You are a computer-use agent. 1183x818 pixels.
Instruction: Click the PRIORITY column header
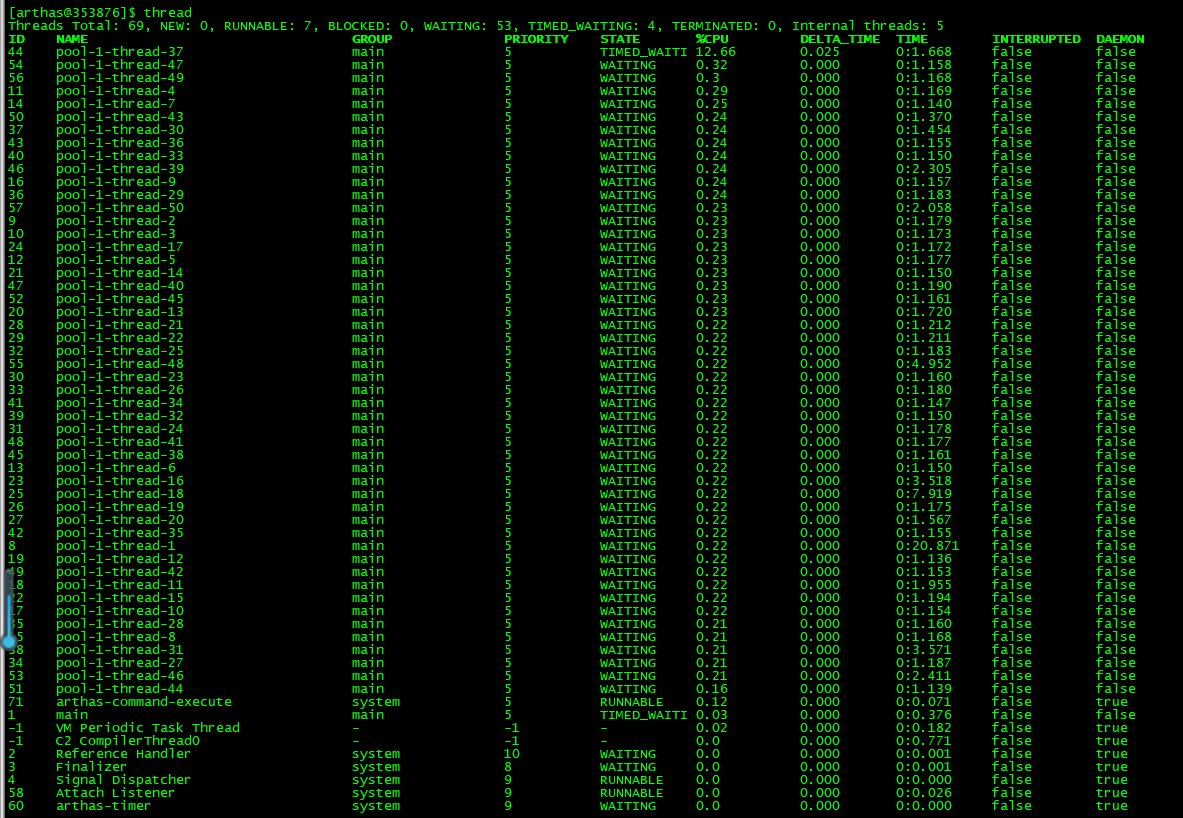pyautogui.click(x=536, y=39)
